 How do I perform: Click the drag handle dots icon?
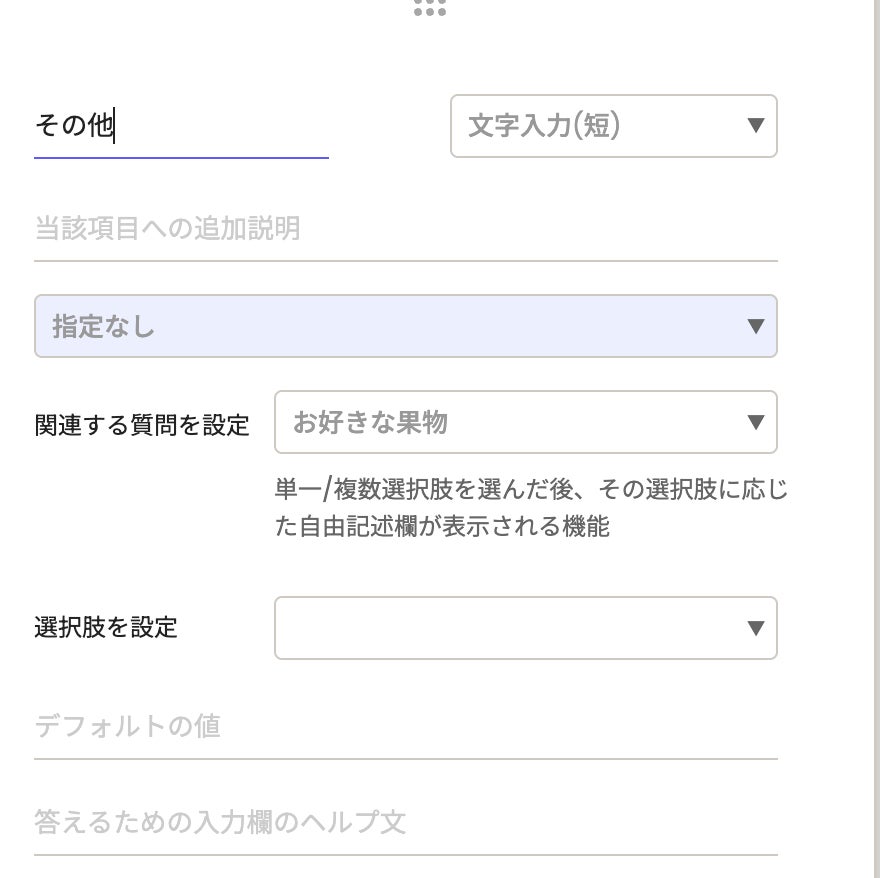click(x=429, y=8)
